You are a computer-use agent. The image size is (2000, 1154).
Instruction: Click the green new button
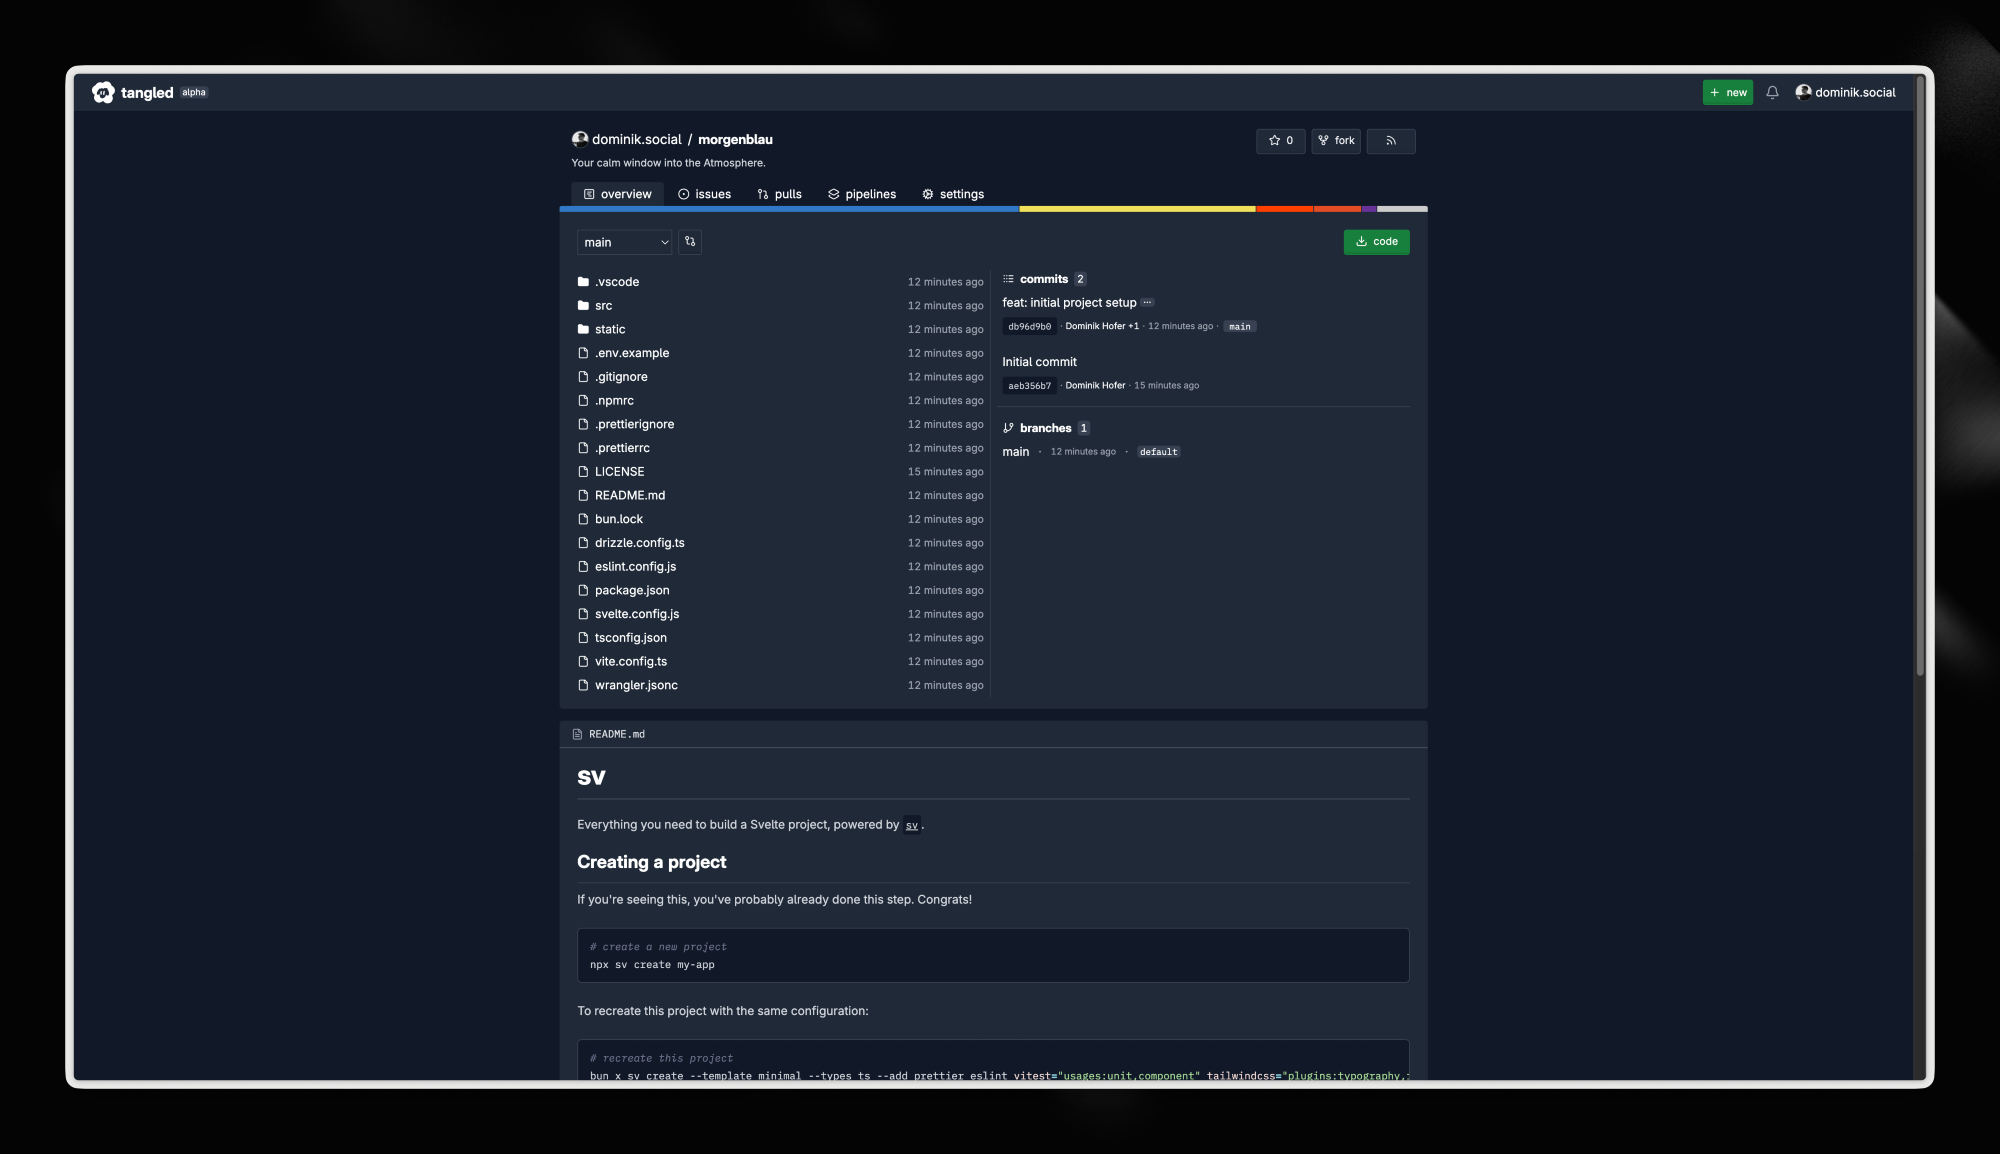pos(1728,93)
